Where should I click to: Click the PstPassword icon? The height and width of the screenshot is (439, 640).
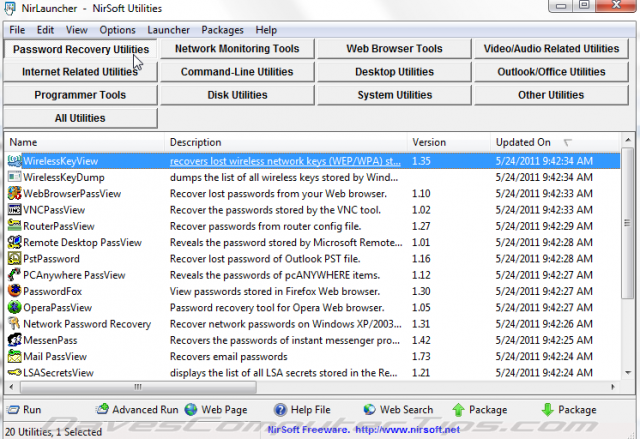pyautogui.click(x=14, y=258)
